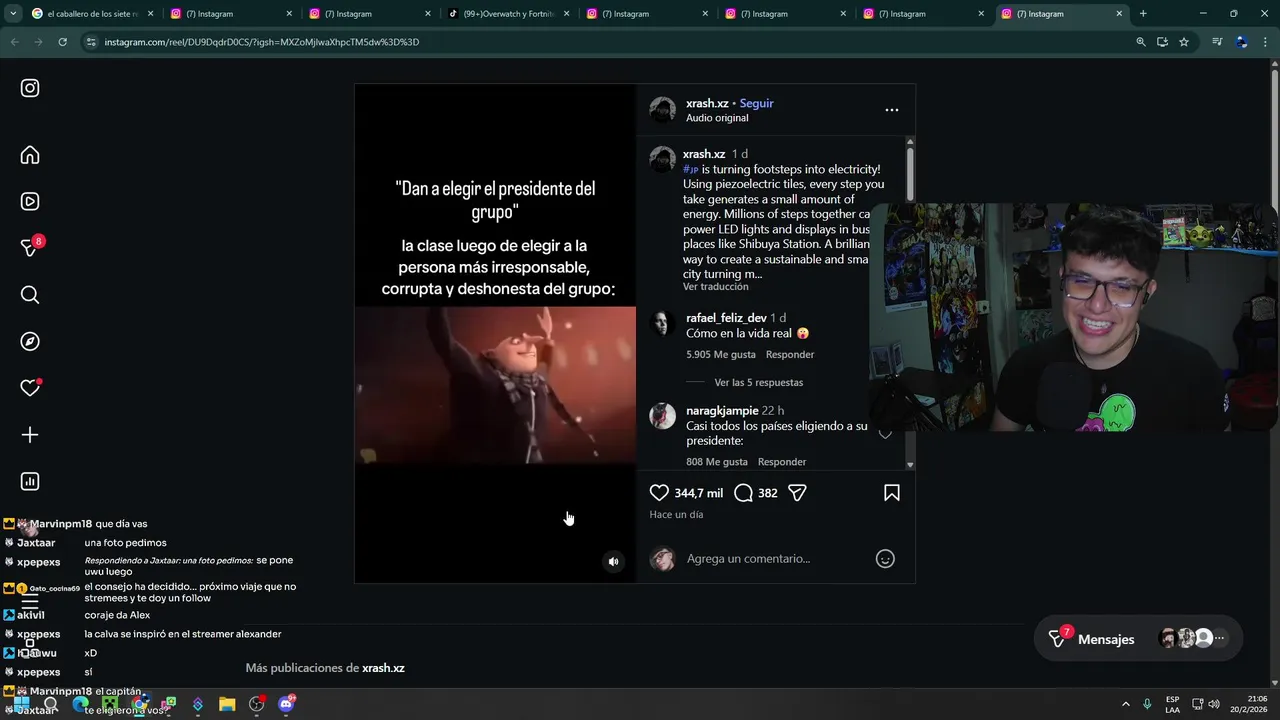The image size is (1280, 720).
Task: Open more options for xrash.xz post
Action: tap(892, 110)
